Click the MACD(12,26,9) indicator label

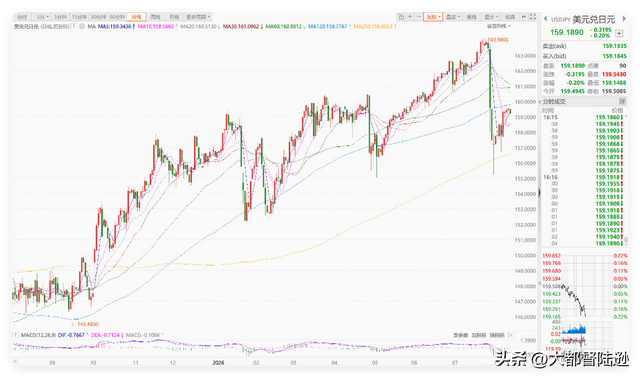point(38,335)
